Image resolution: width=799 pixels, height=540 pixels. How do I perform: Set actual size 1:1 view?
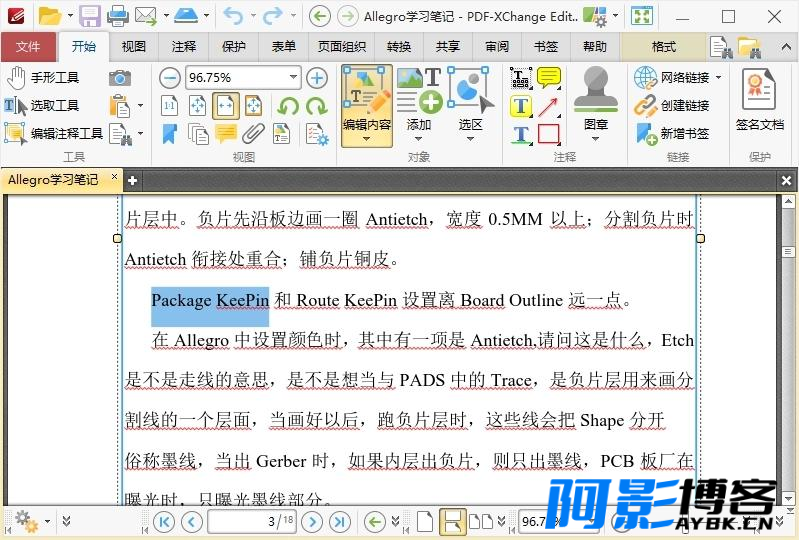[170, 106]
